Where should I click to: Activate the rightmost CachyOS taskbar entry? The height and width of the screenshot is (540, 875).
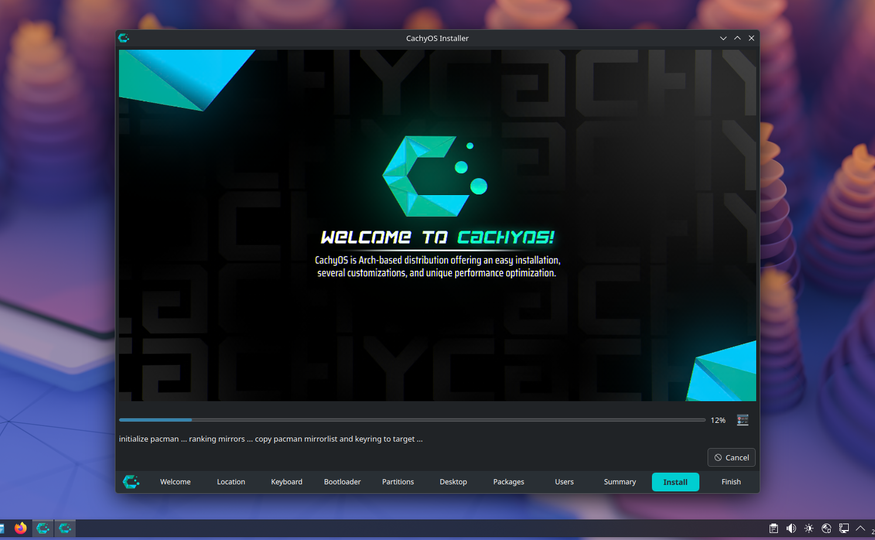click(65, 528)
